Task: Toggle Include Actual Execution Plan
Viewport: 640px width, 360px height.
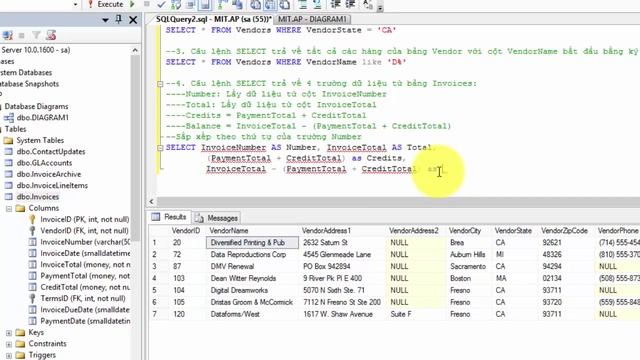Action: 222,4
